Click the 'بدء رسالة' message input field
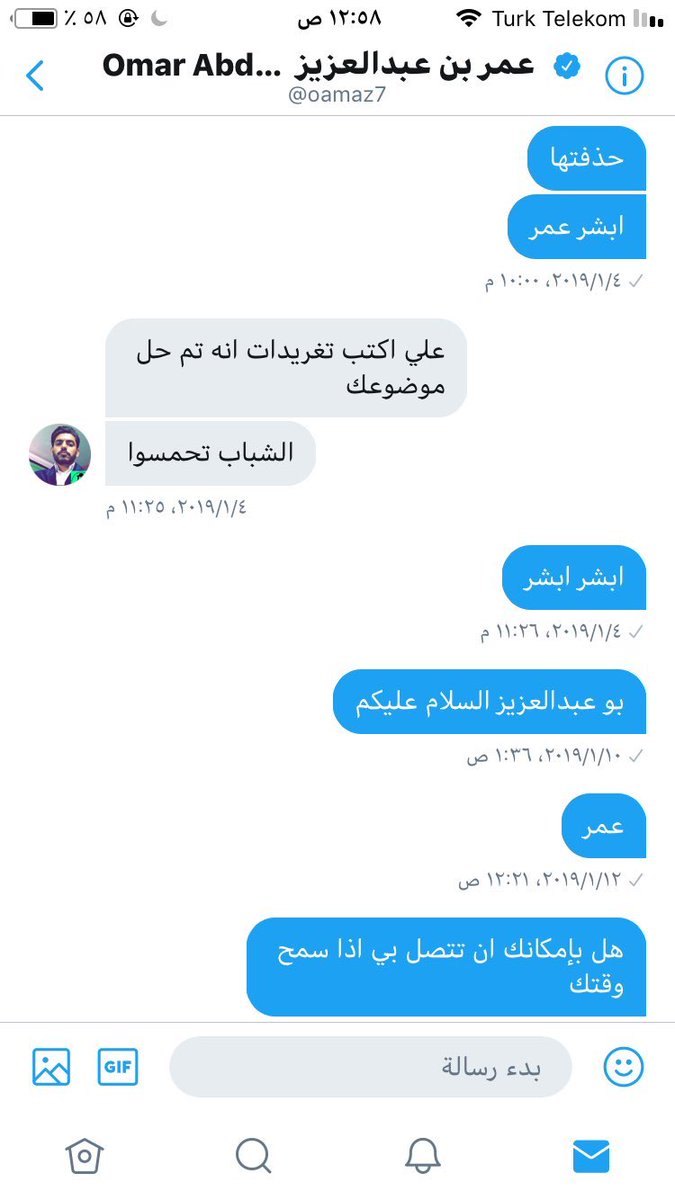The height and width of the screenshot is (1200, 675). [371, 1067]
